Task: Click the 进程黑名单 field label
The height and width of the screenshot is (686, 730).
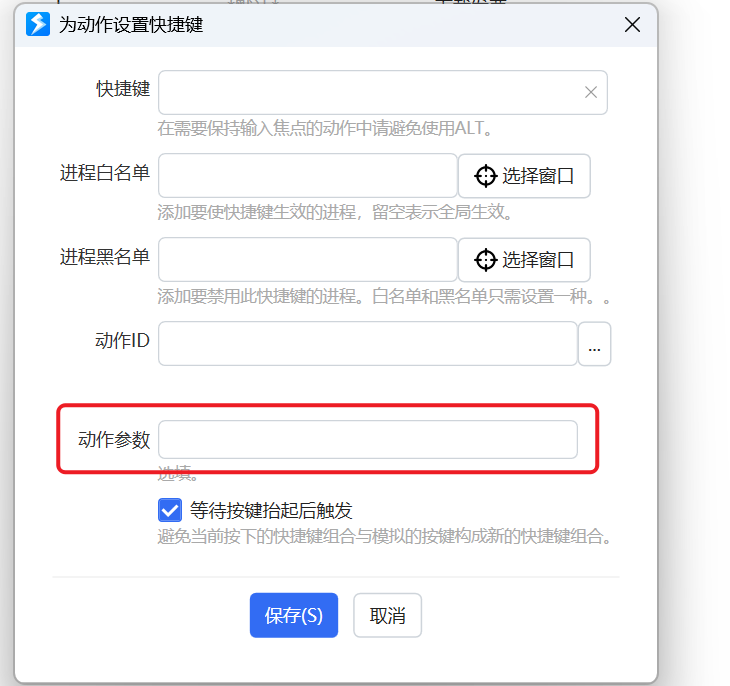Action: pyautogui.click(x=105, y=257)
